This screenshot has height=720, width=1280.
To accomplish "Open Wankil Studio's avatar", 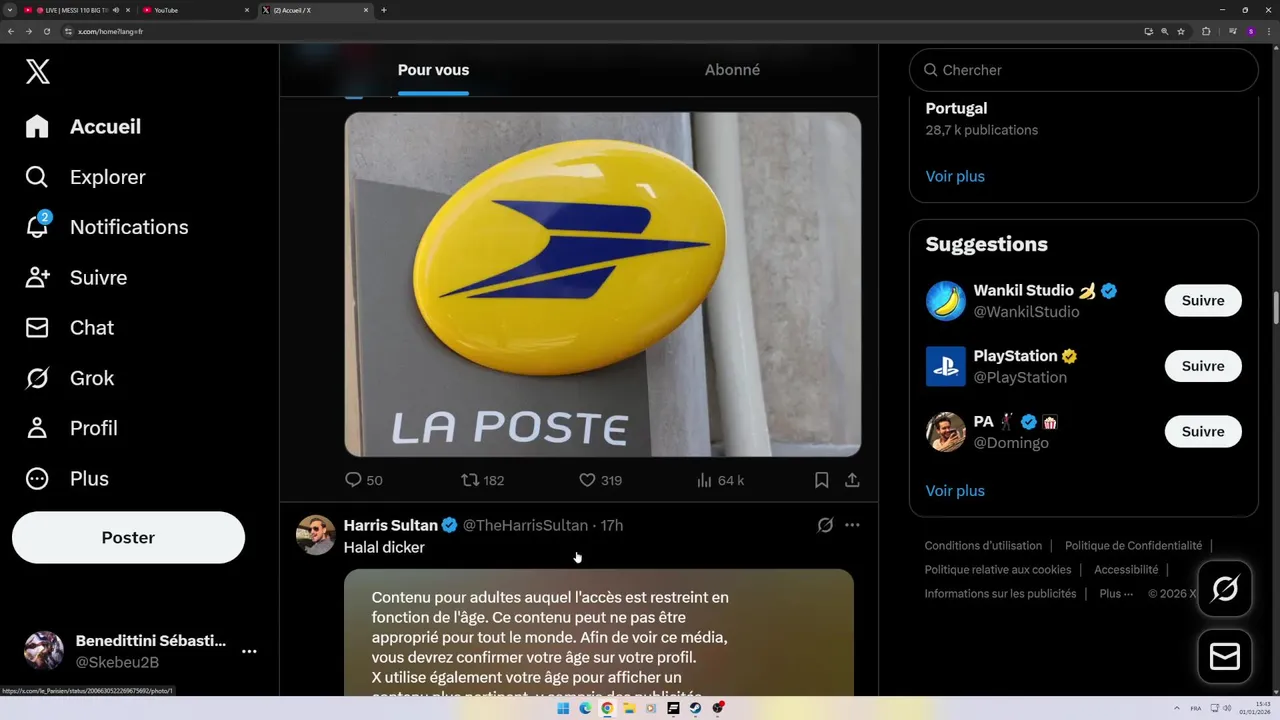I will coord(945,301).
